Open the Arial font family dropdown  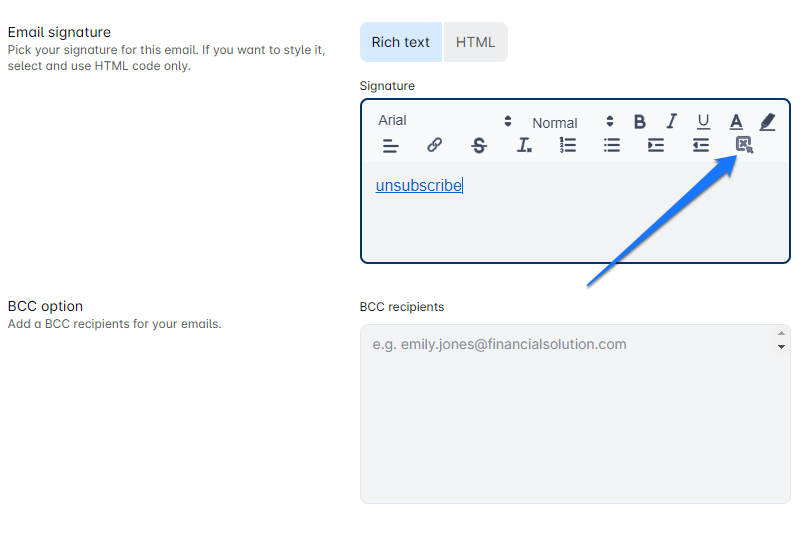tap(445, 121)
